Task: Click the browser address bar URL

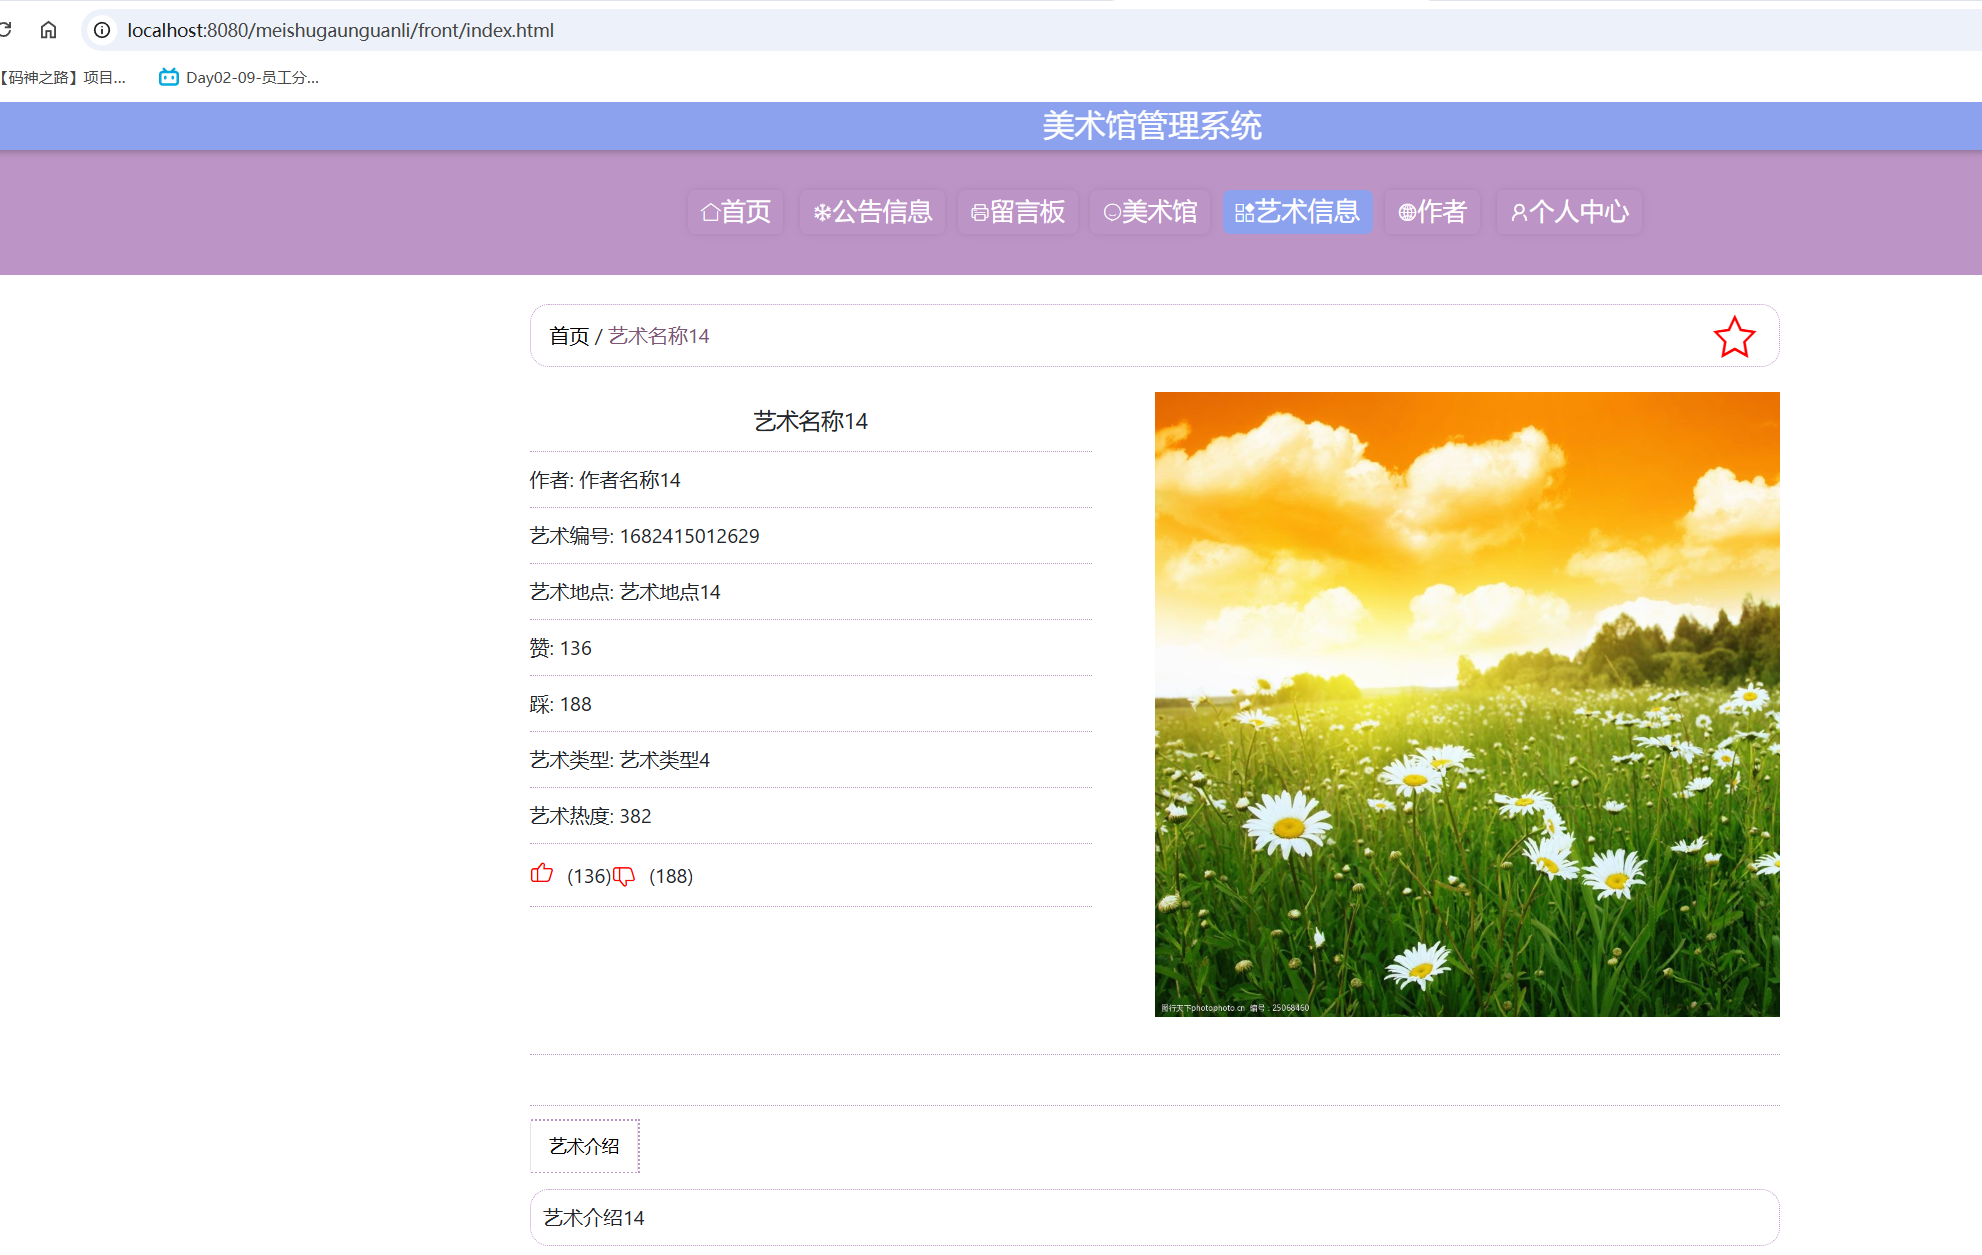Action: (340, 30)
